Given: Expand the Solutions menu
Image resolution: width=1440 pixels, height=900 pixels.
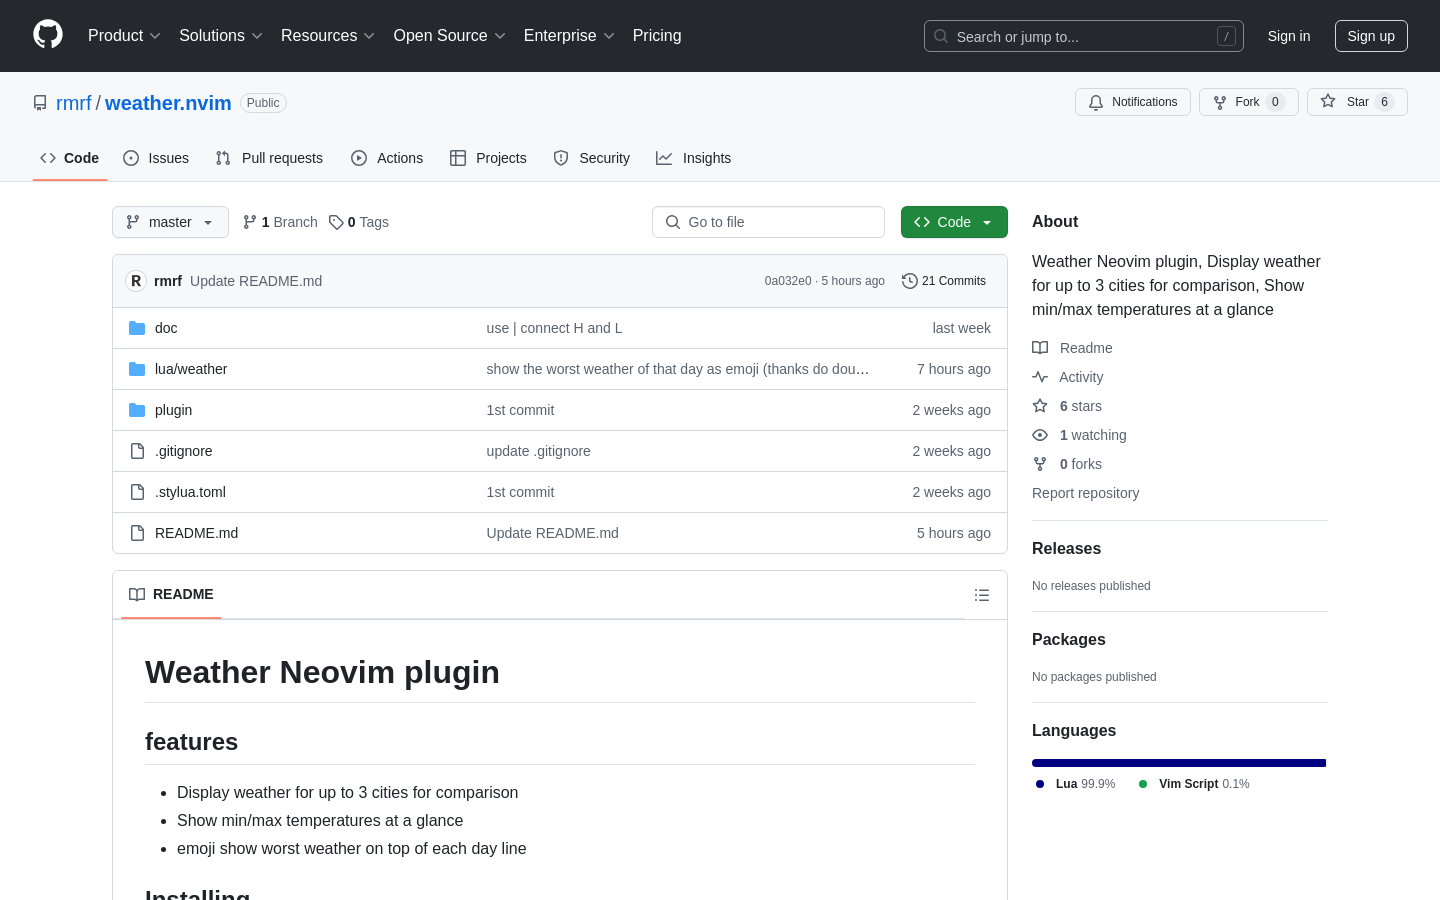Looking at the screenshot, I should pyautogui.click(x=221, y=36).
